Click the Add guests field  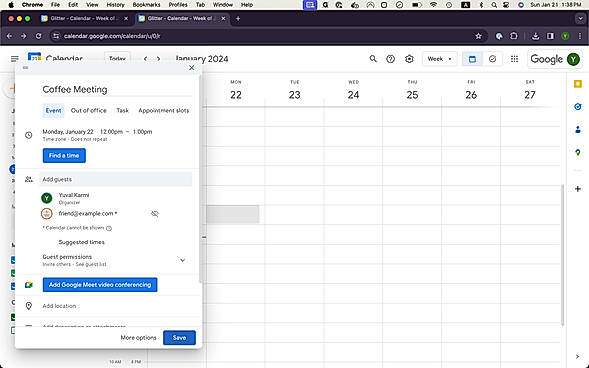(116, 179)
